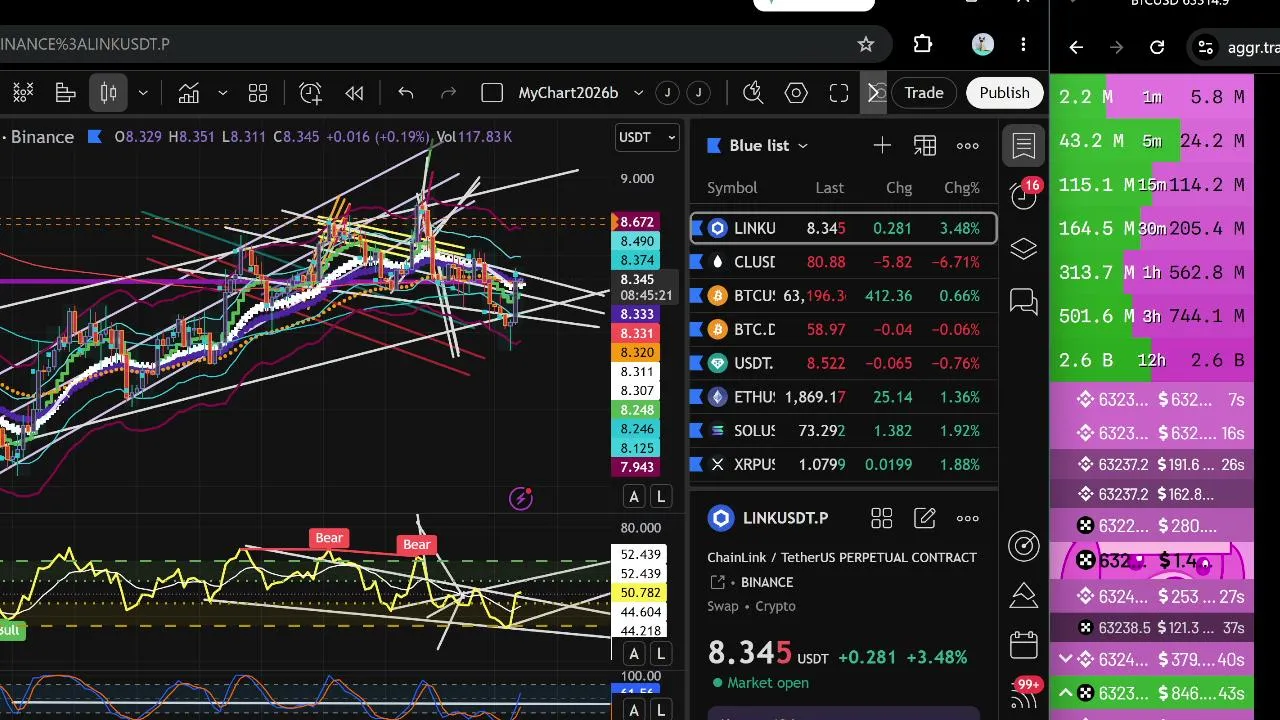Open the stacked layers icon in right sidebar
The width and height of the screenshot is (1280, 720).
tap(1024, 249)
